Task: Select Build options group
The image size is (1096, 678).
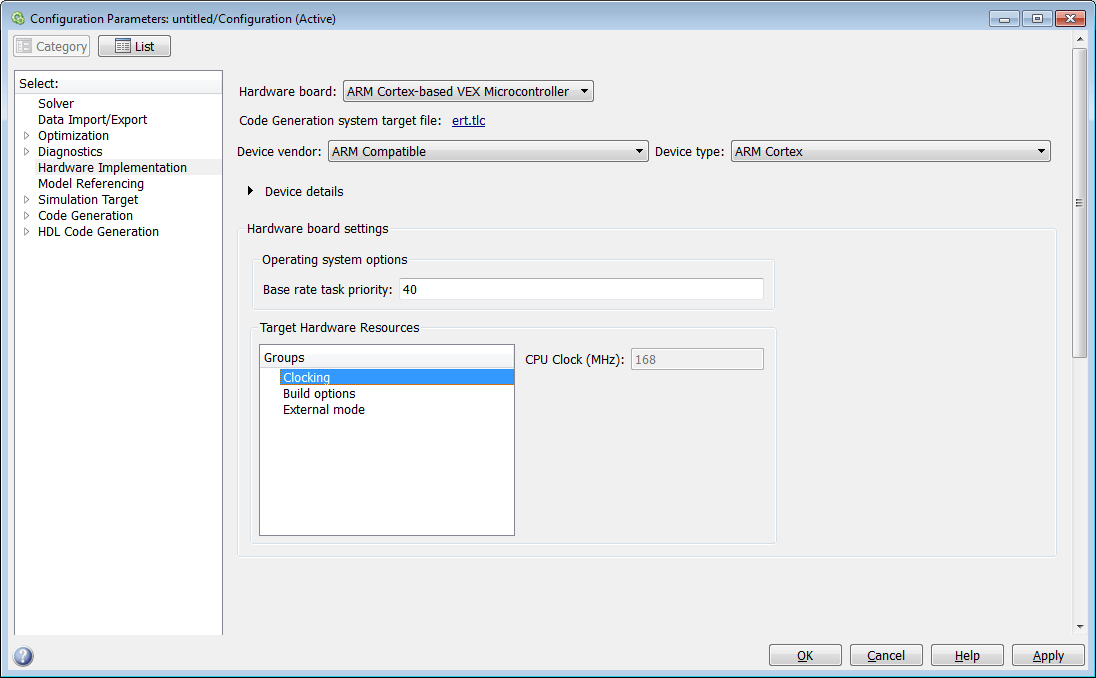Action: pos(319,394)
